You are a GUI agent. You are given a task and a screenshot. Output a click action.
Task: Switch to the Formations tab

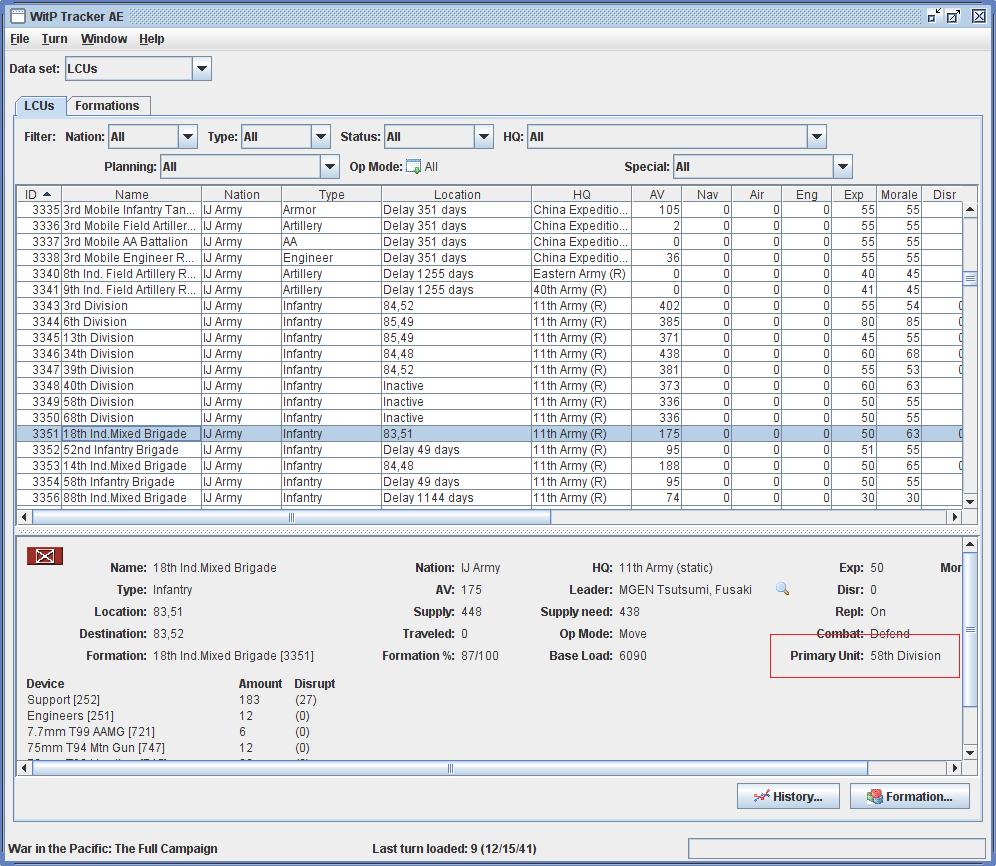[x=107, y=106]
